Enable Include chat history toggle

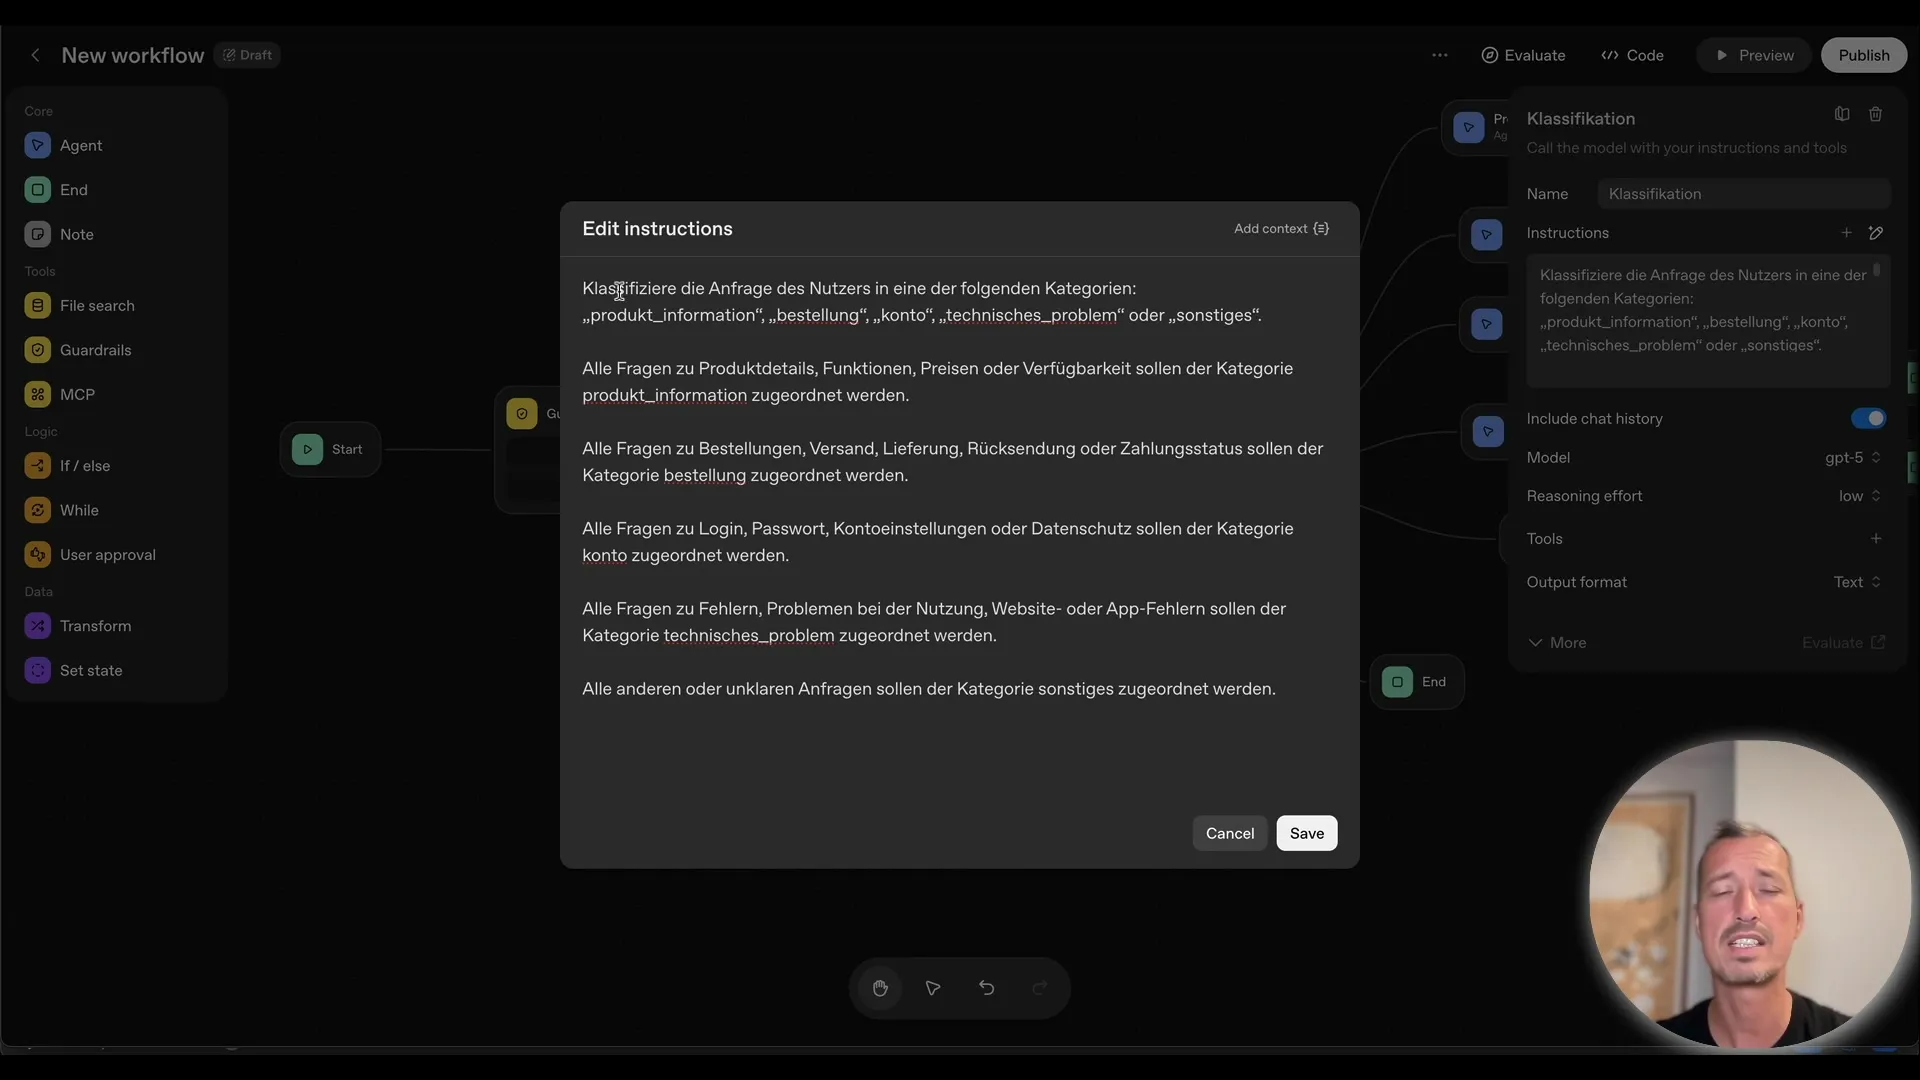1868,419
